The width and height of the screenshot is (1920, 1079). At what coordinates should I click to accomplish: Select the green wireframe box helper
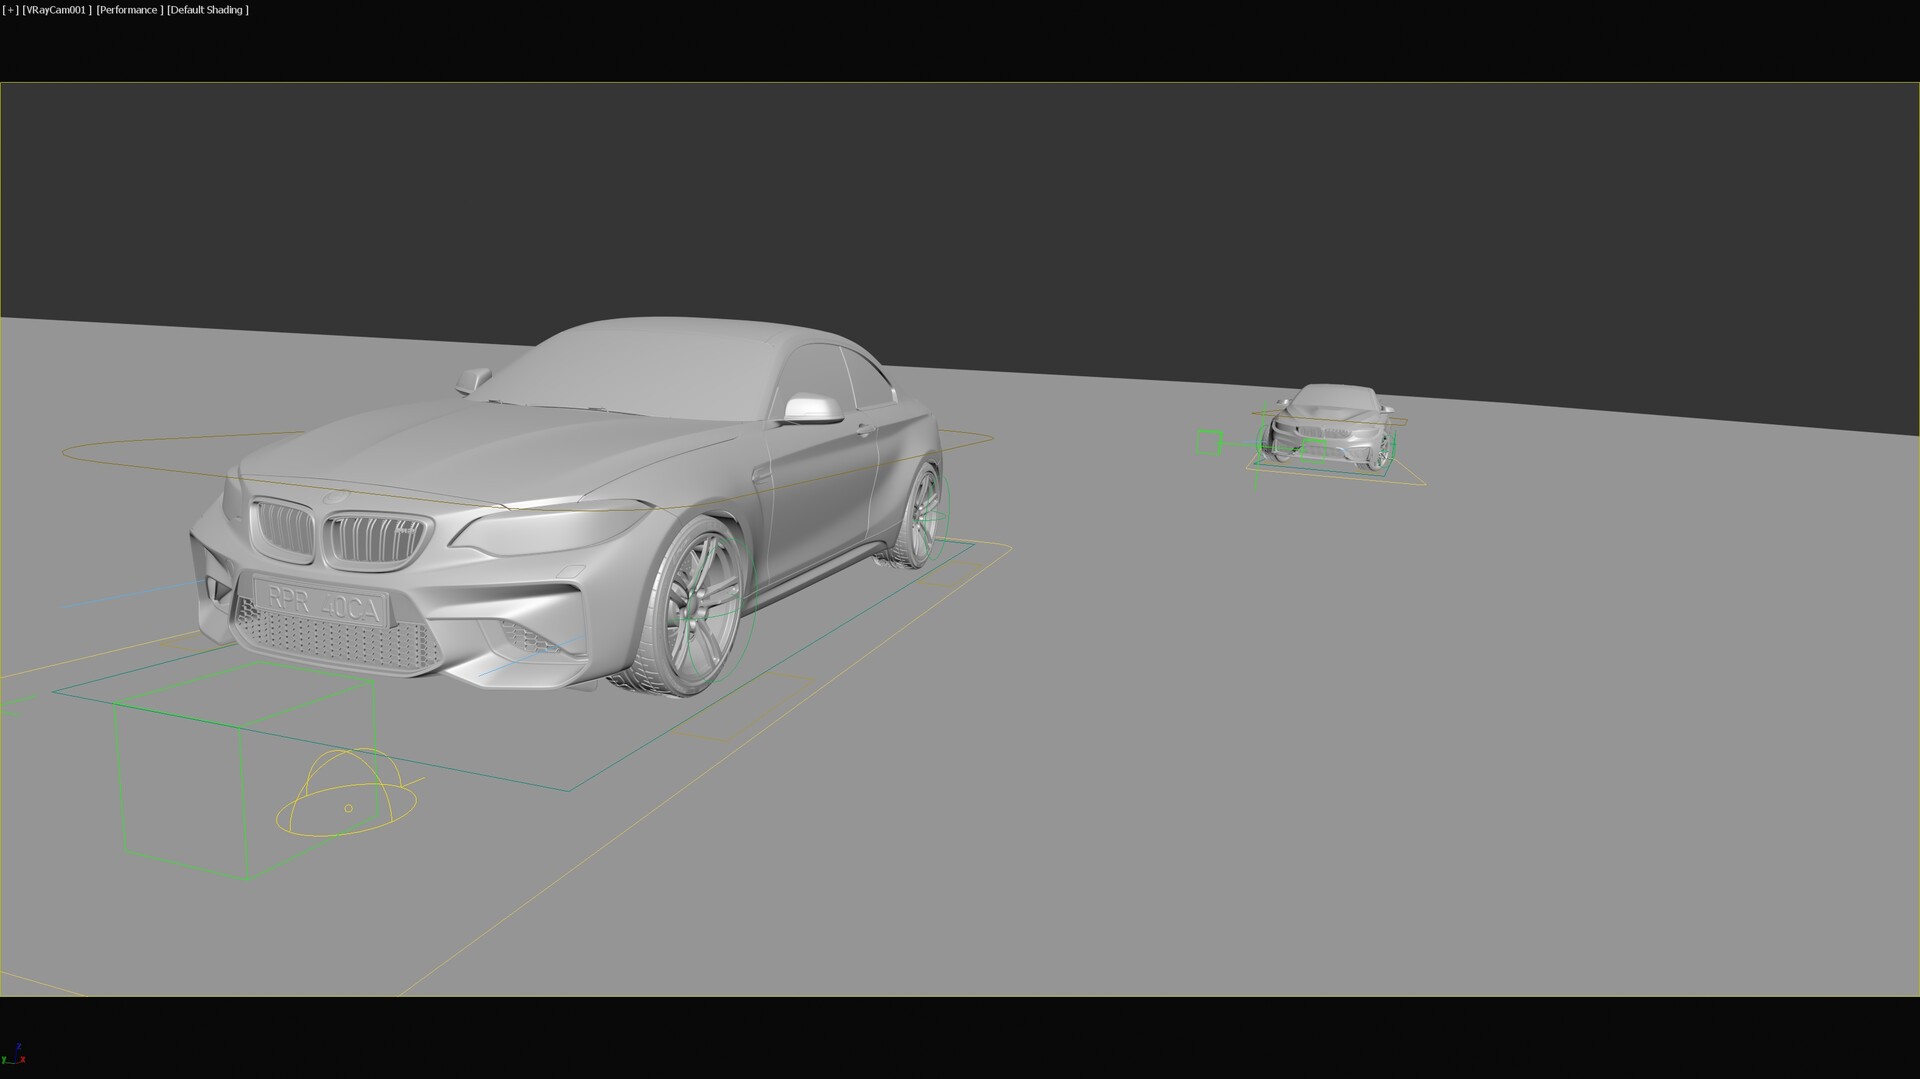coord(245,770)
